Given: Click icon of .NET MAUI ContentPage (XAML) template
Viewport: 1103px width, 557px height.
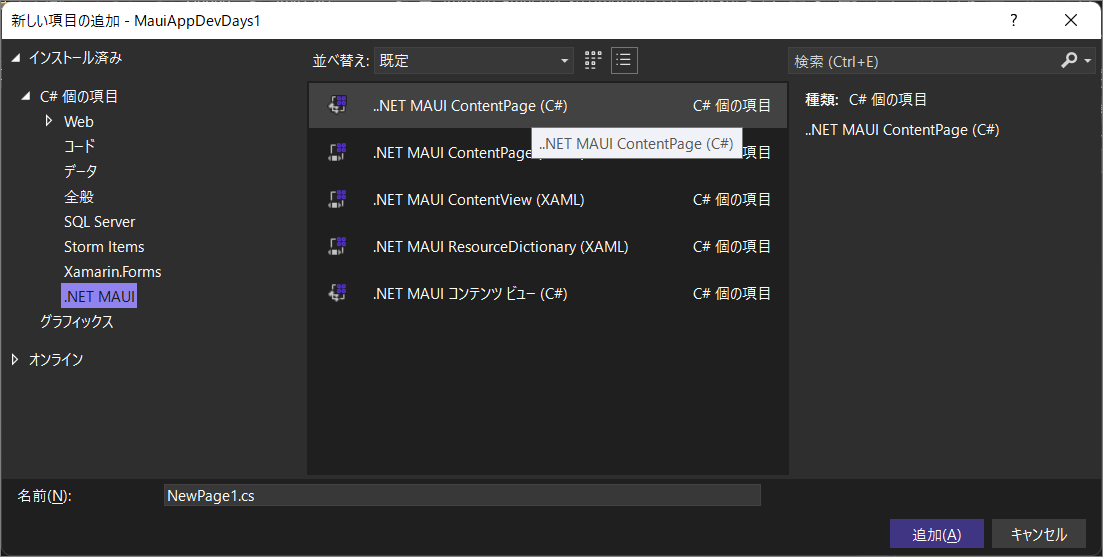Looking at the screenshot, I should (x=338, y=152).
